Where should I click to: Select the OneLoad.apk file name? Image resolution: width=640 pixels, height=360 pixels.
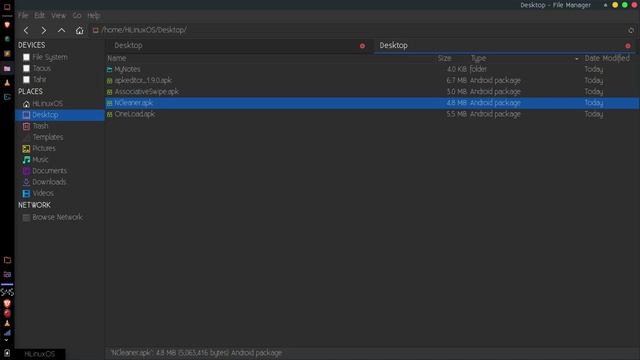(134, 114)
